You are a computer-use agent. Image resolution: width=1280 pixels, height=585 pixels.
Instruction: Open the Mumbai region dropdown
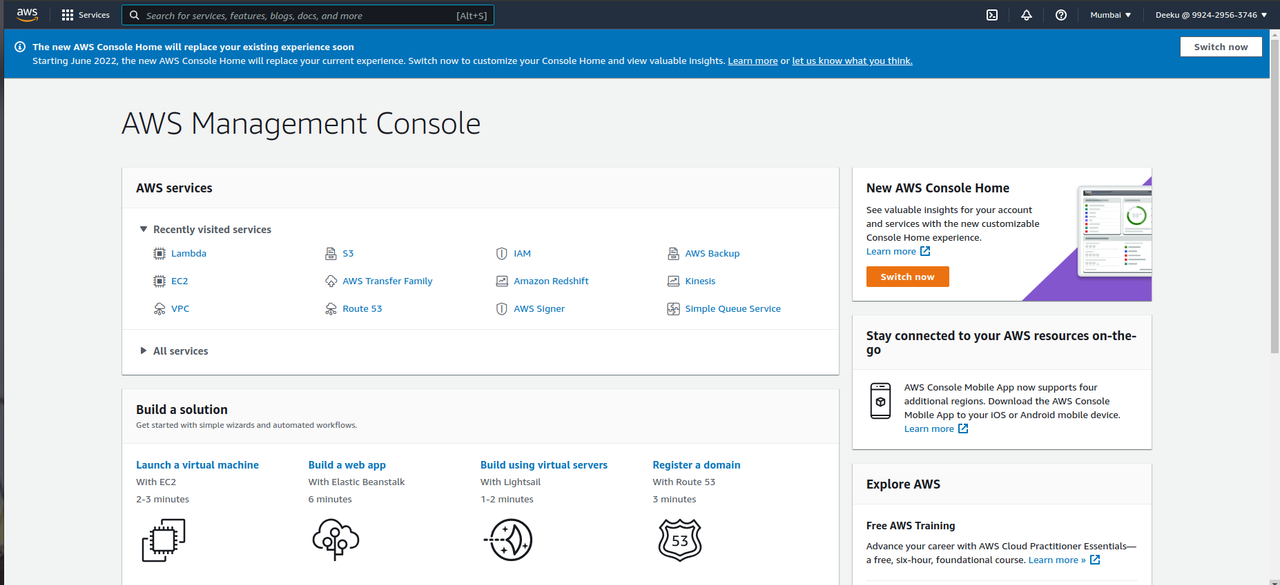tap(1111, 15)
